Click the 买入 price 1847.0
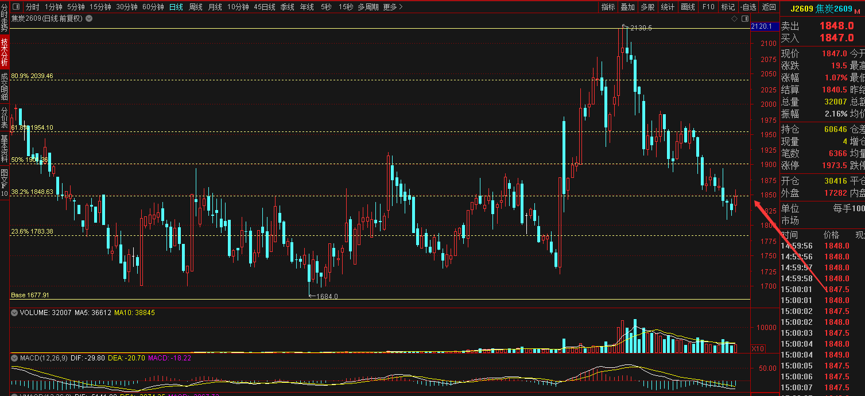Image resolution: width=865 pixels, height=396 pixels. [x=837, y=38]
